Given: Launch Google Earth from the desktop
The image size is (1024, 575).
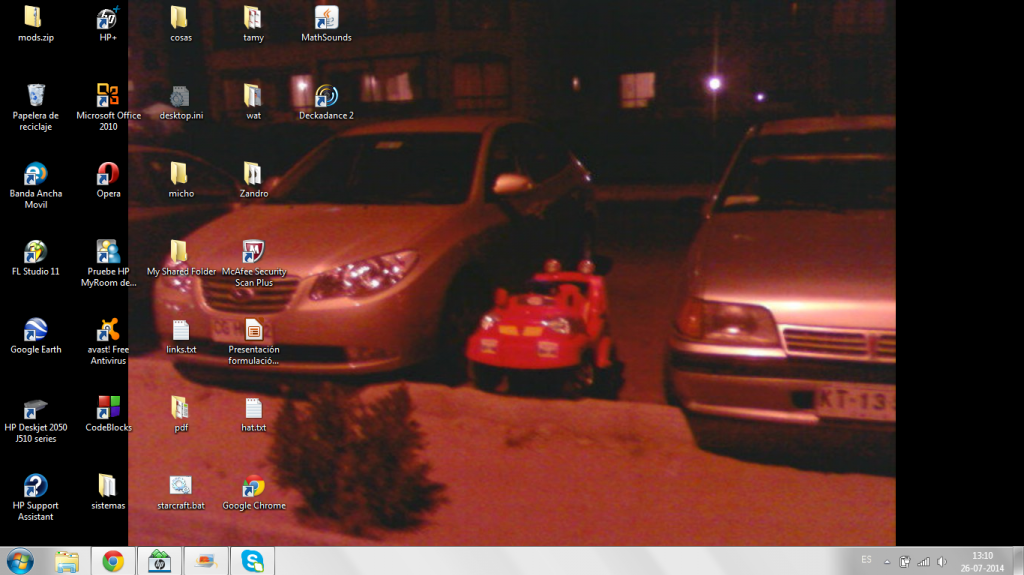Looking at the screenshot, I should tap(35, 330).
